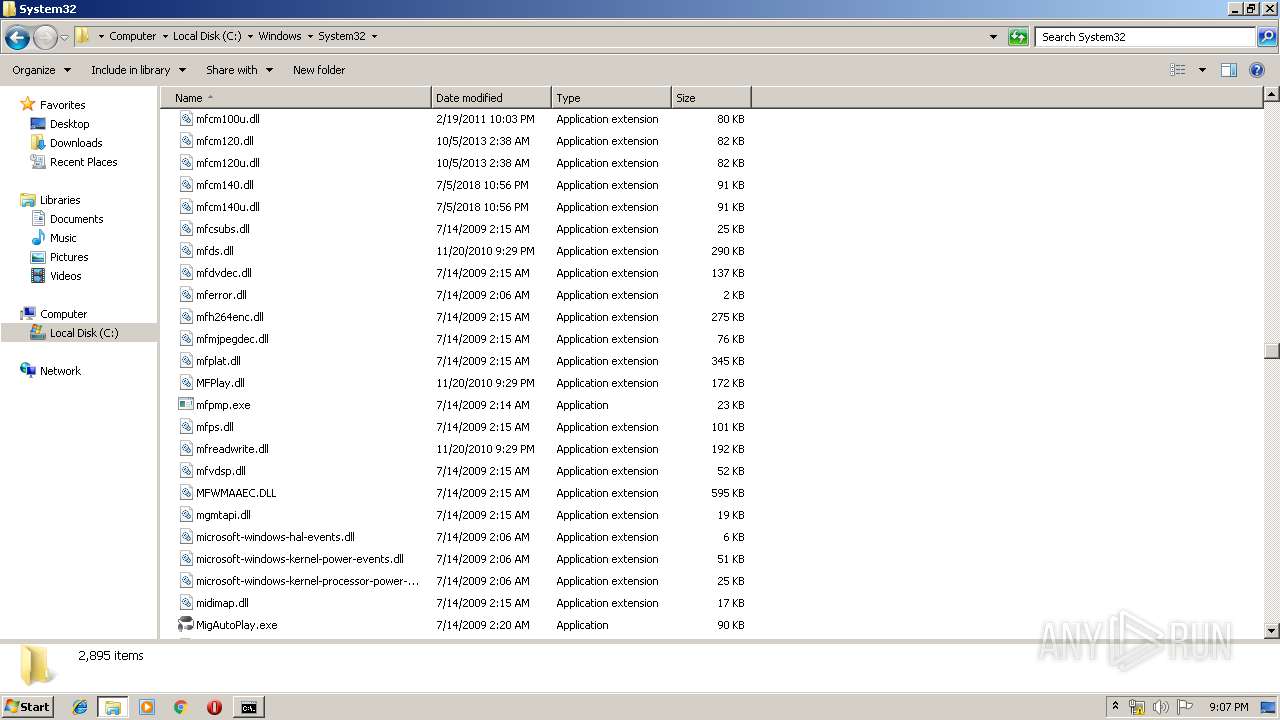
Task: Launch Internet Explorer from taskbar
Action: click(x=80, y=707)
